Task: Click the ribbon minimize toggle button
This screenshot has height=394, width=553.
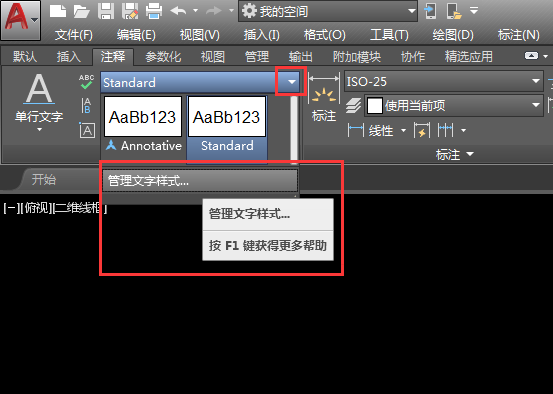Action: 531,56
